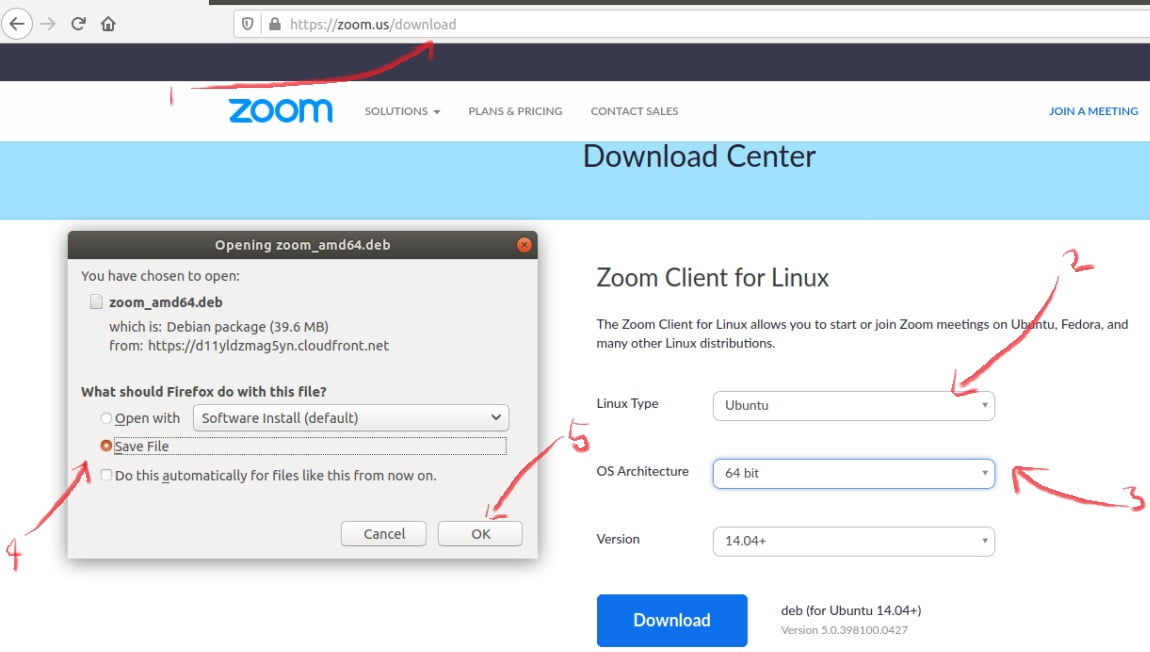Click the browser back navigation arrow

18,23
